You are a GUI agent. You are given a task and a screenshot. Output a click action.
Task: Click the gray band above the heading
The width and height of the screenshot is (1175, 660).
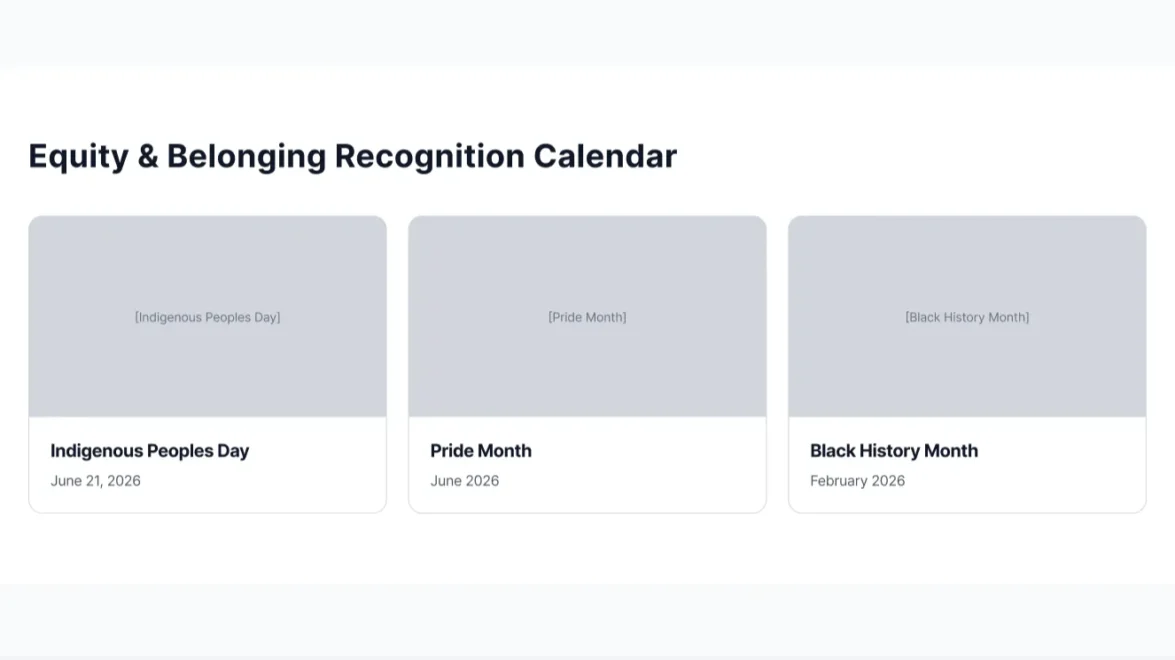[x=587, y=32]
